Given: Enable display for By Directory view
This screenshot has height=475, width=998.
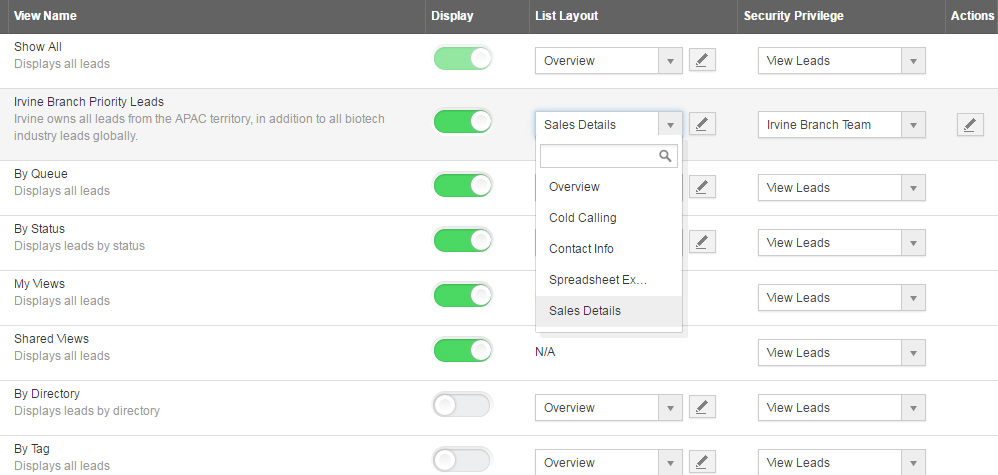Looking at the screenshot, I should point(463,405).
